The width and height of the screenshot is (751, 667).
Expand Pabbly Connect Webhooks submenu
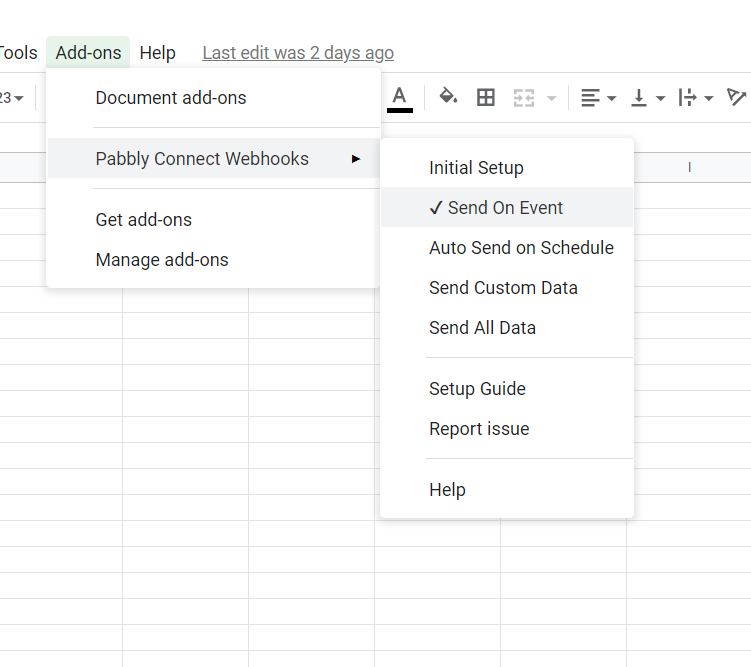214,158
